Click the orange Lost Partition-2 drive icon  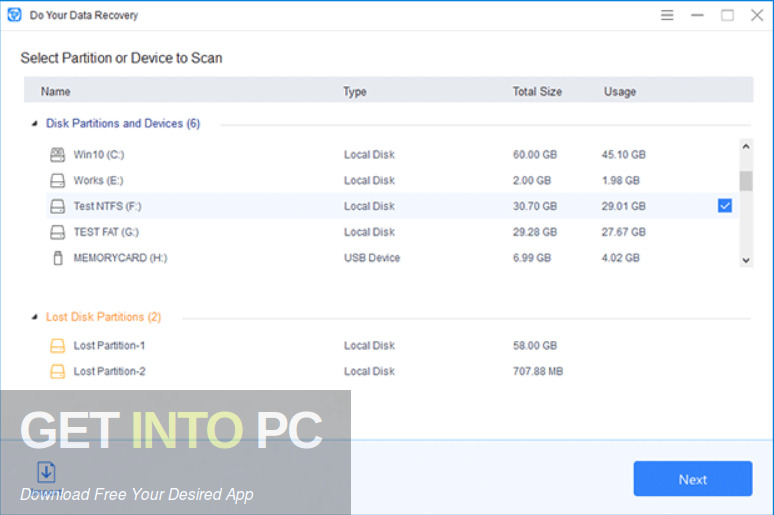(x=57, y=371)
